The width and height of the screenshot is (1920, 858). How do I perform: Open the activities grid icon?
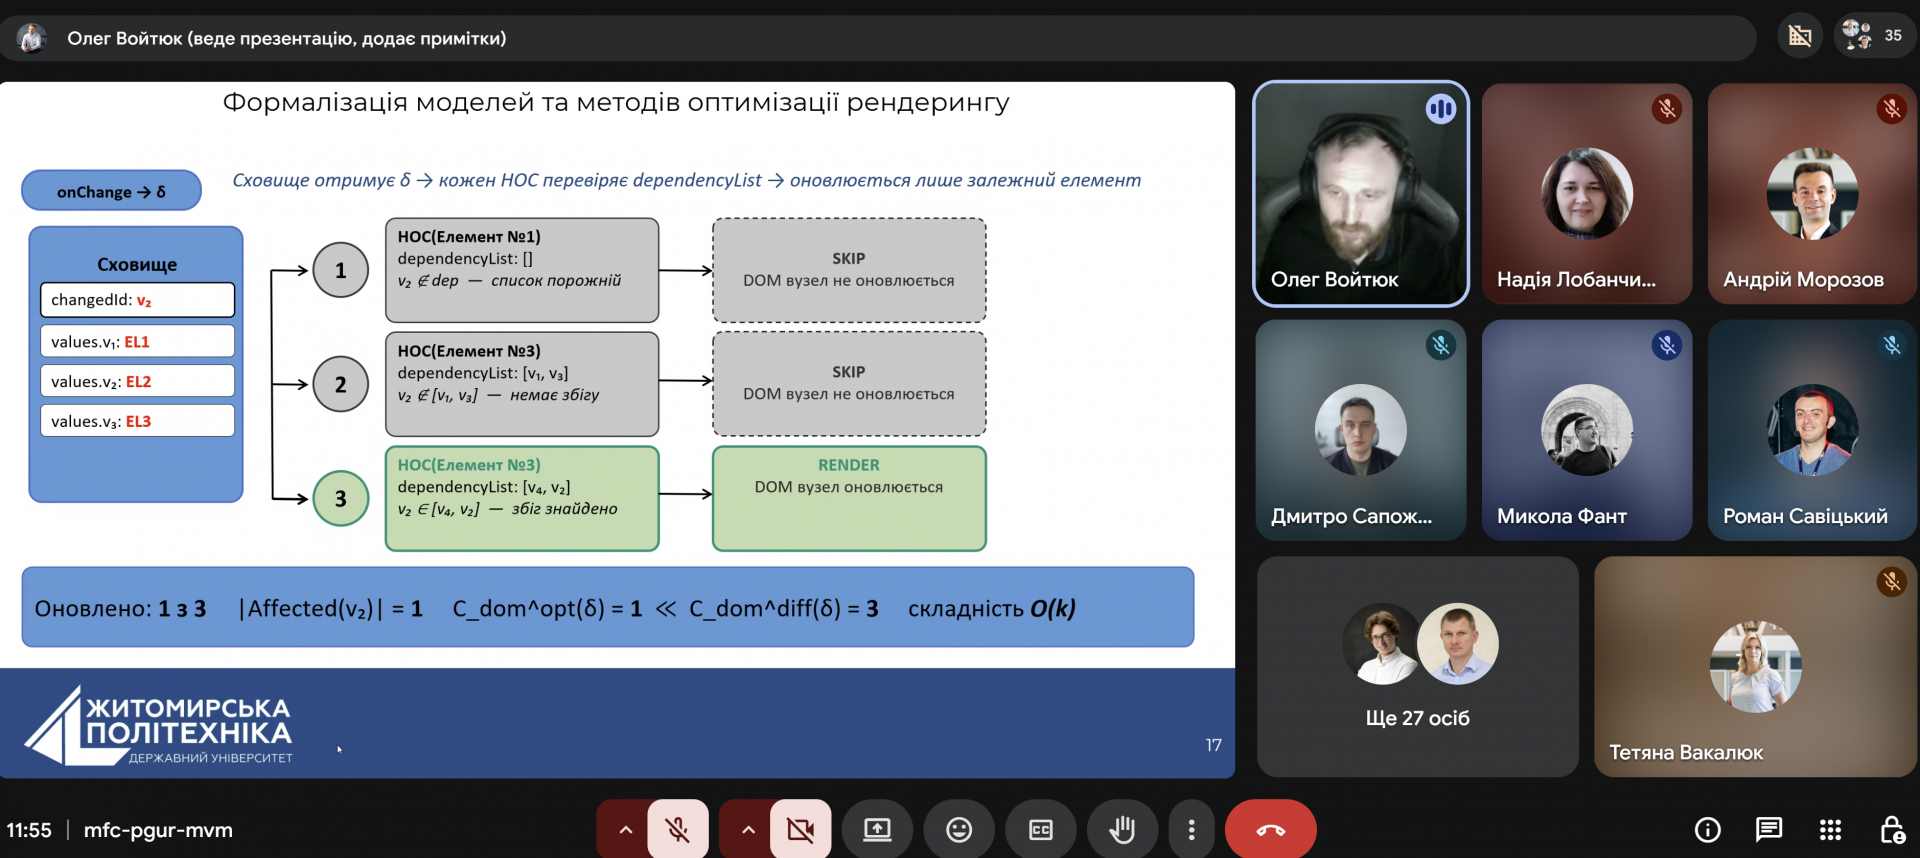click(1830, 830)
